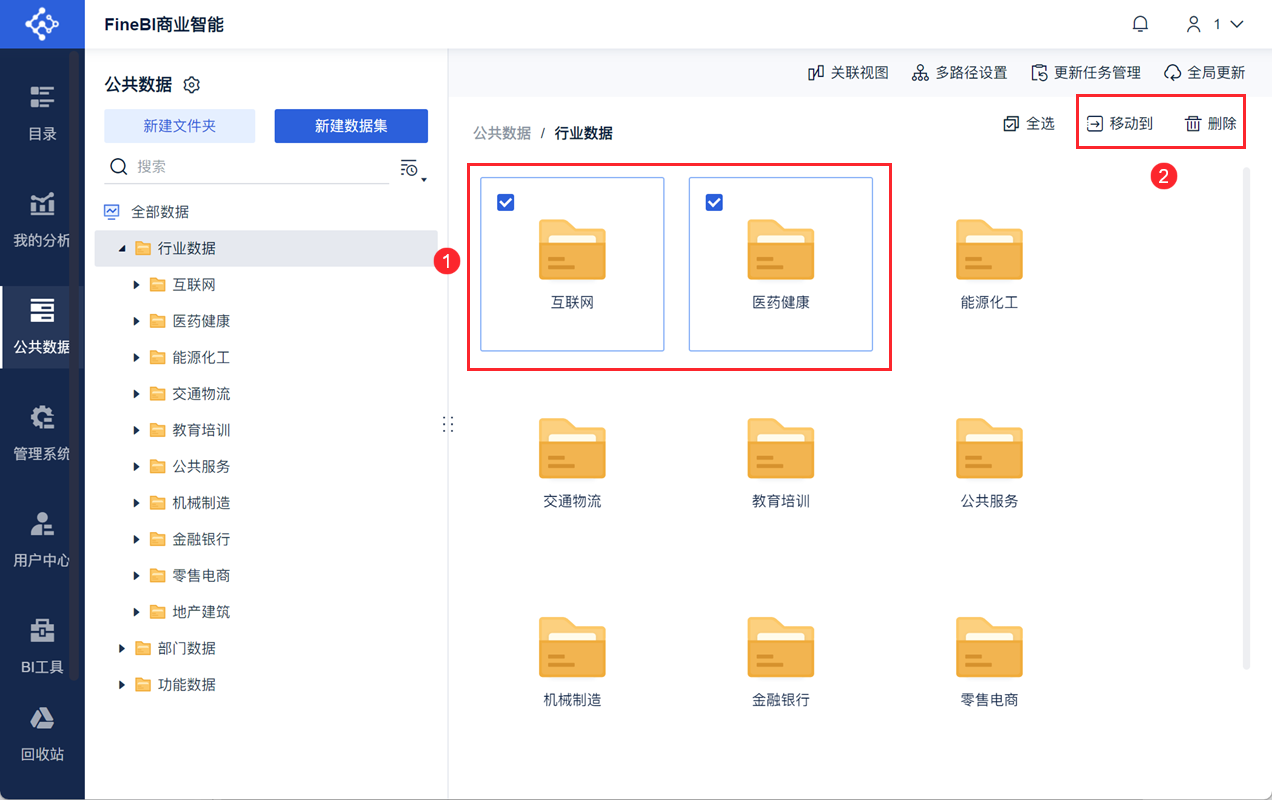Screen dimensions: 1272x800
Task: Click the FineBI logo icon
Action: click(42, 24)
